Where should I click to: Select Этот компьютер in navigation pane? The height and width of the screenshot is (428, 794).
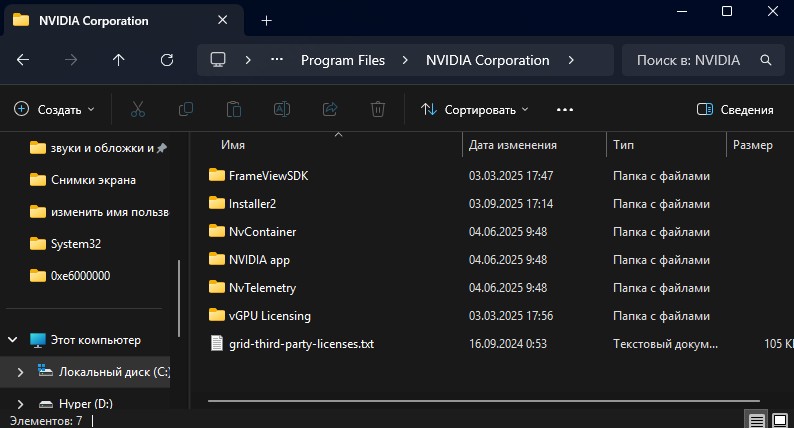coord(96,340)
